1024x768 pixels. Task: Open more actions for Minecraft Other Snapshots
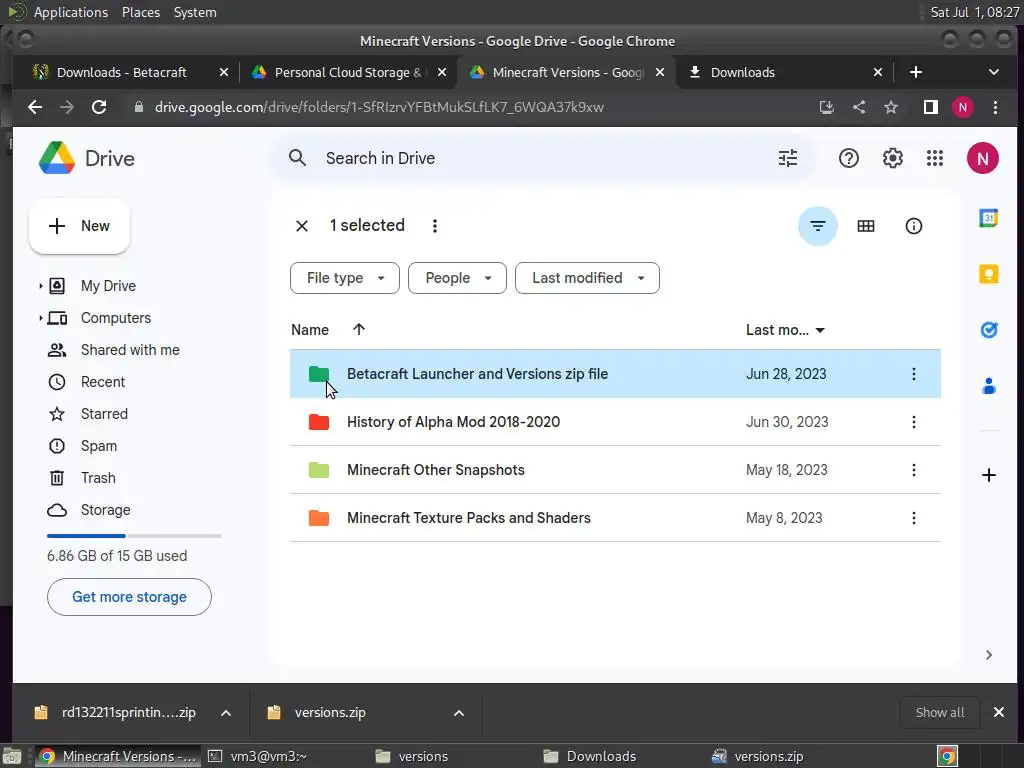[x=913, y=470]
